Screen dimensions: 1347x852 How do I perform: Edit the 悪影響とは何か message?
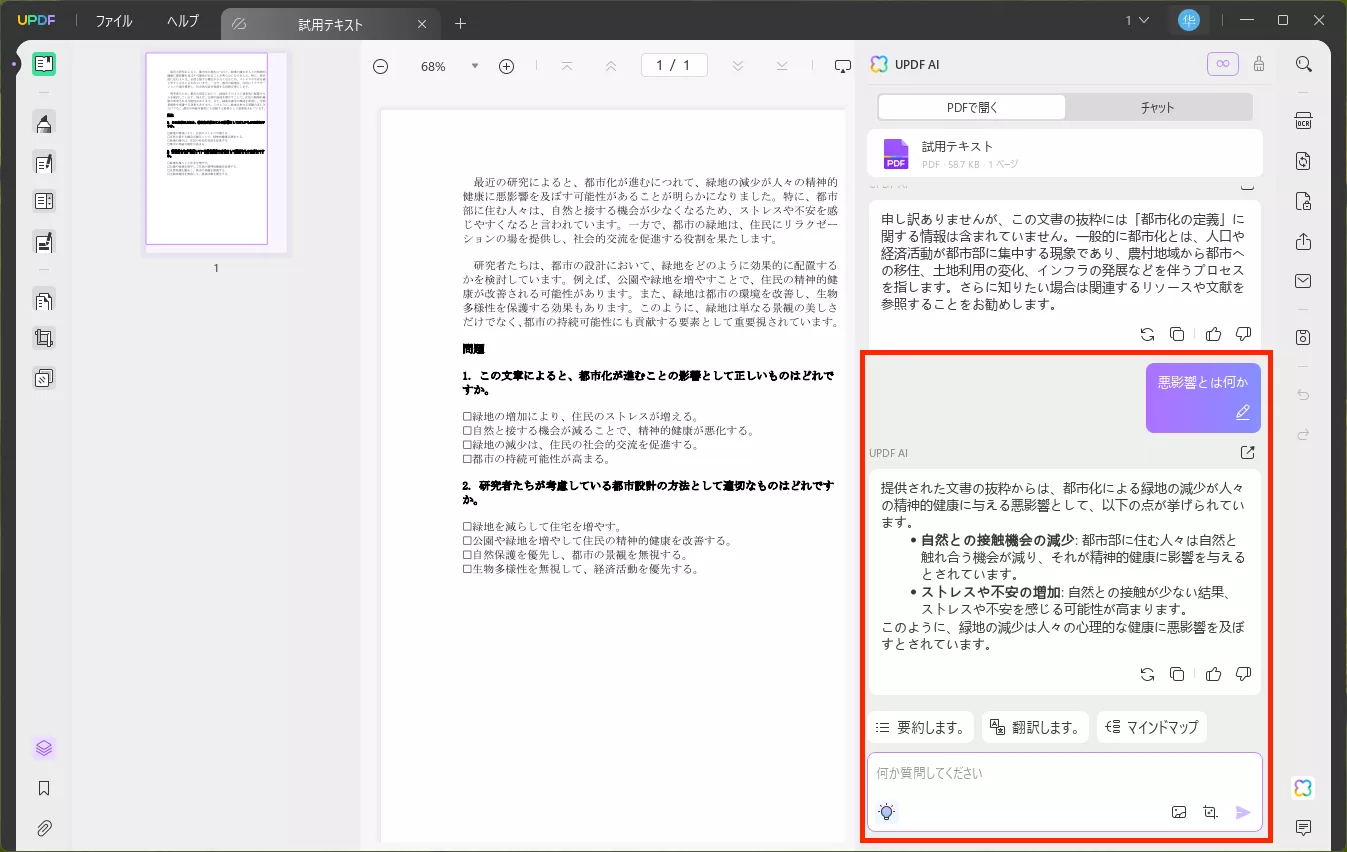tap(1243, 411)
